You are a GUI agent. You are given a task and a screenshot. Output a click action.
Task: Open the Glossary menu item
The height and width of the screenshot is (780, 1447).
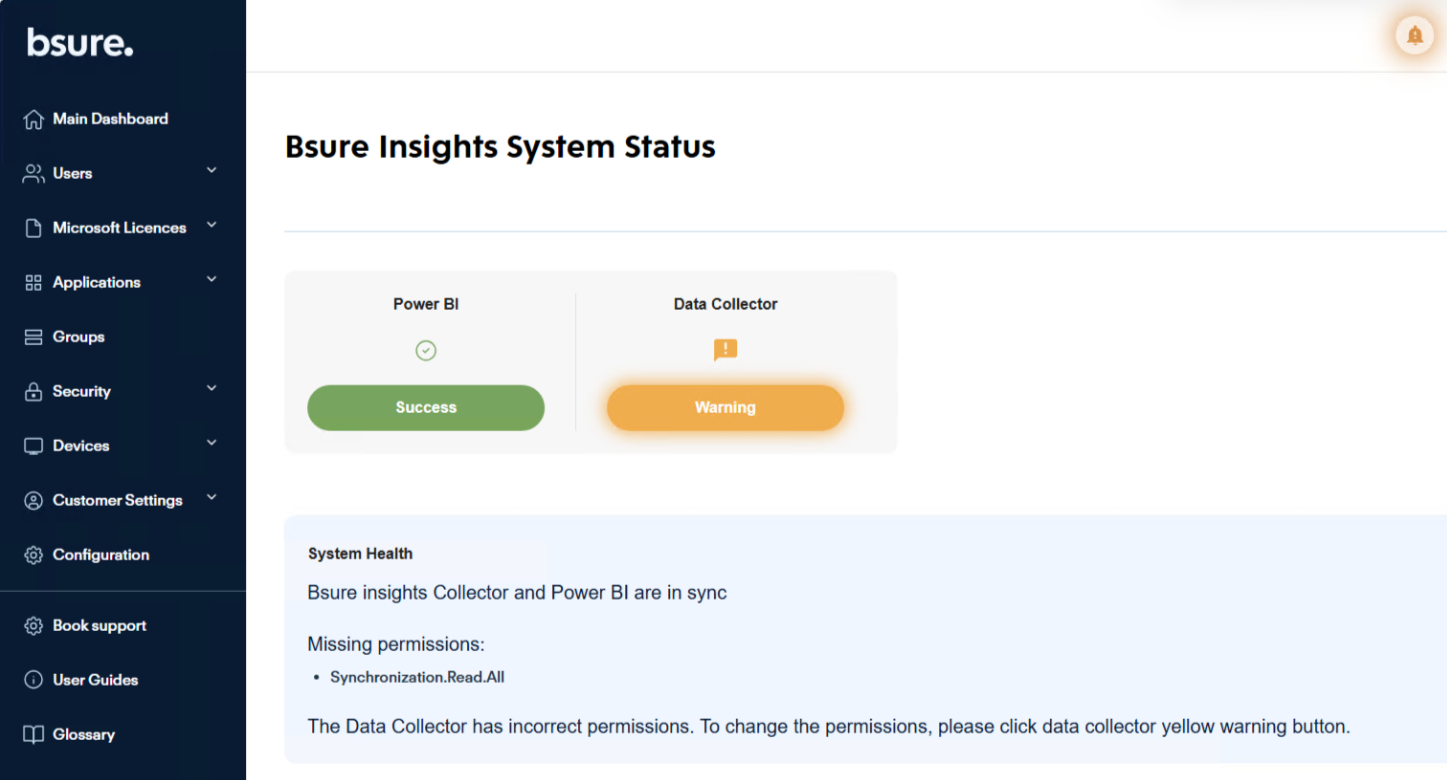pyautogui.click(x=84, y=735)
